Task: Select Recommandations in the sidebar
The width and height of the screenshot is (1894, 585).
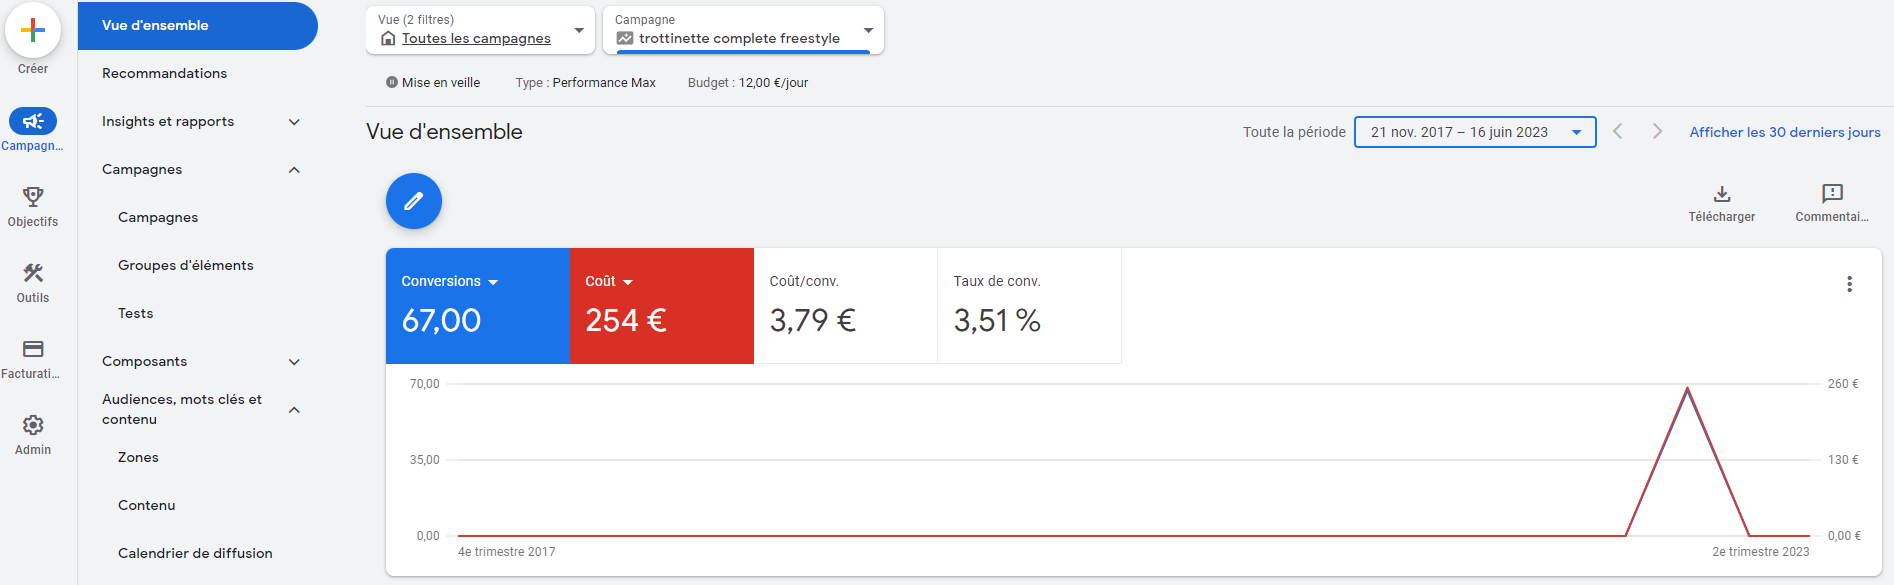Action: (x=164, y=73)
